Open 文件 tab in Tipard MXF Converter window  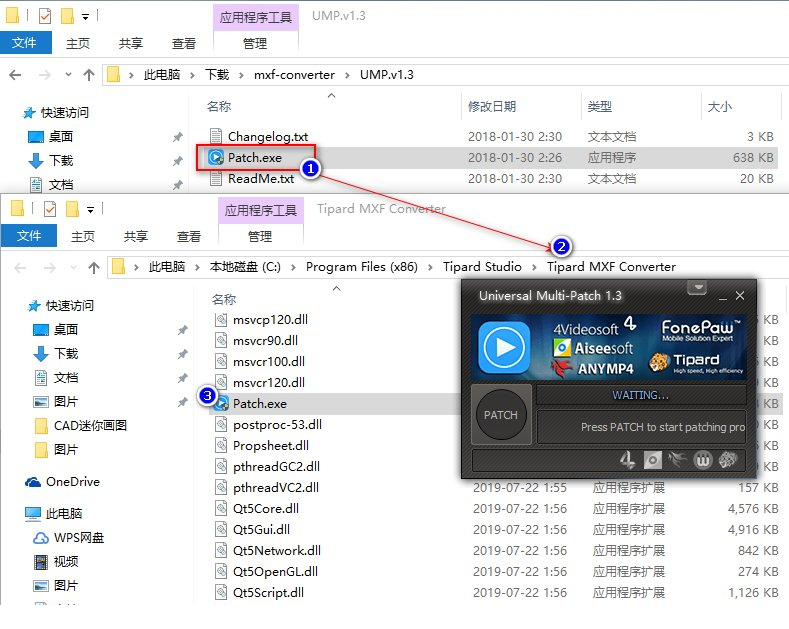point(29,235)
